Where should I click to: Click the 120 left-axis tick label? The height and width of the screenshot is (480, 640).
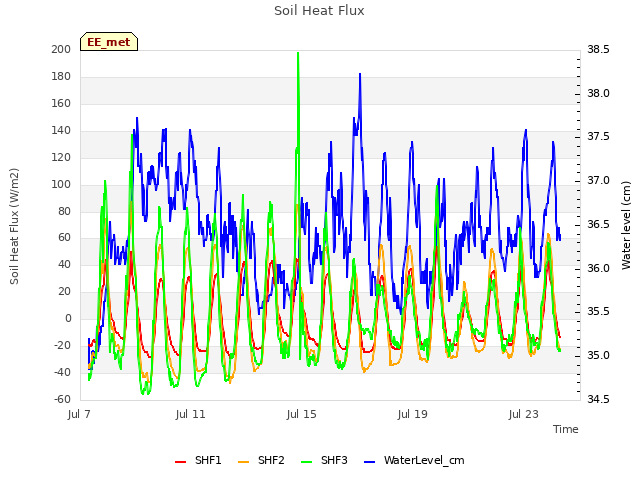click(61, 157)
